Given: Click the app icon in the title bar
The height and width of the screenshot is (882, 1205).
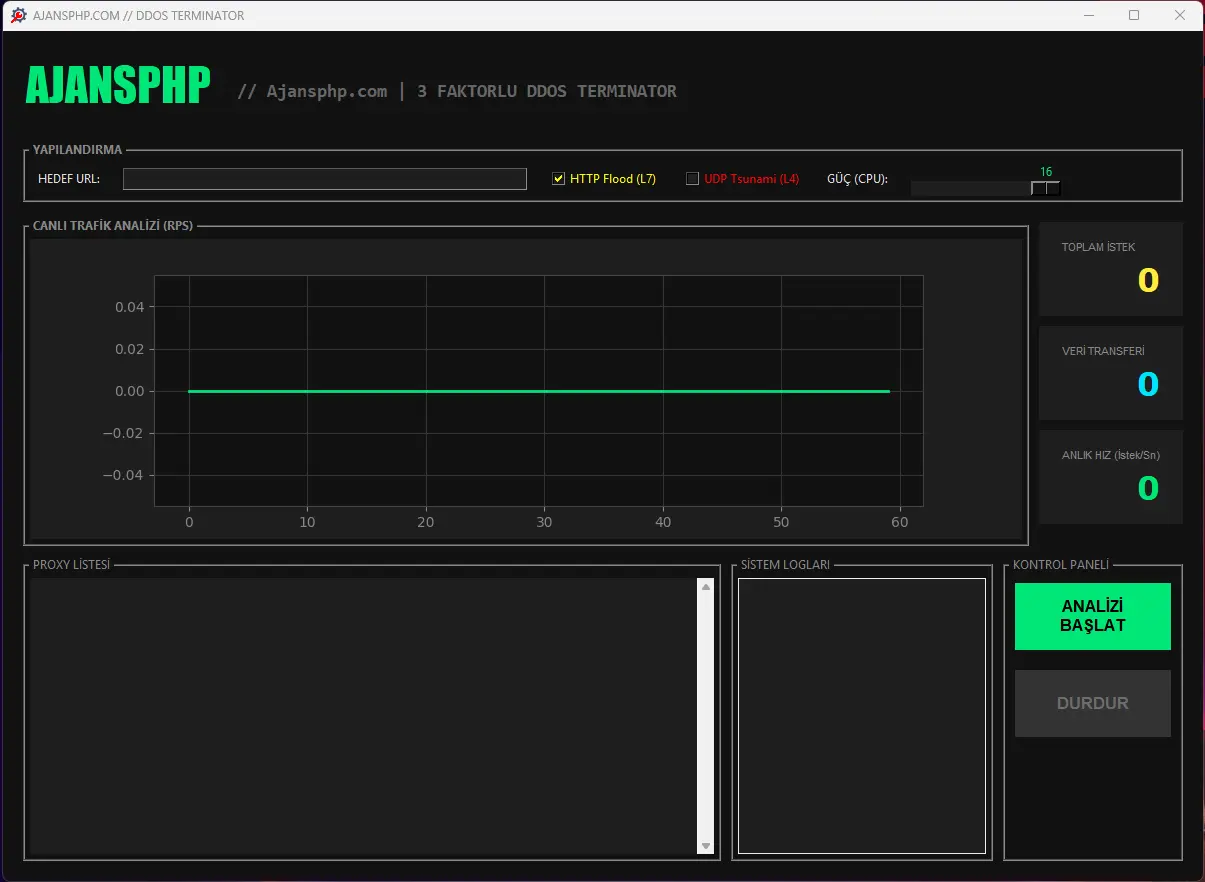Looking at the screenshot, I should pyautogui.click(x=18, y=15).
